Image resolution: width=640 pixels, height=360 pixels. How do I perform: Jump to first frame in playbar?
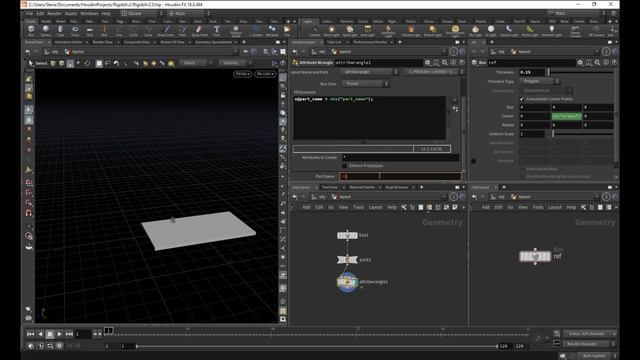pos(30,334)
